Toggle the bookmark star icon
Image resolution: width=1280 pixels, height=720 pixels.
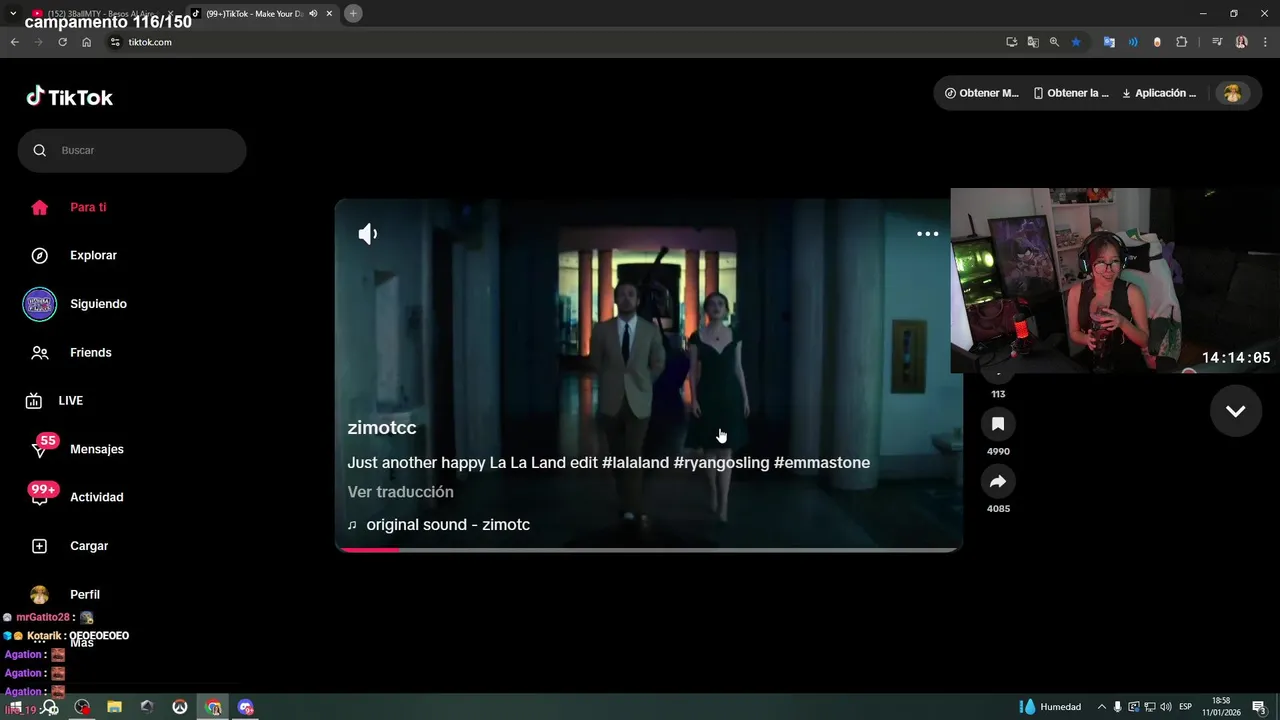click(x=1076, y=42)
